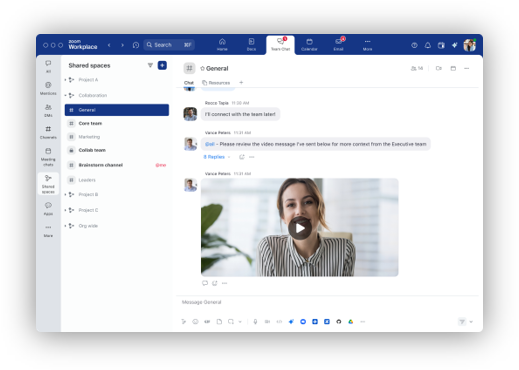Viewport: 519px width, 370px height.
Task: Share the video message
Action: [x=215, y=283]
